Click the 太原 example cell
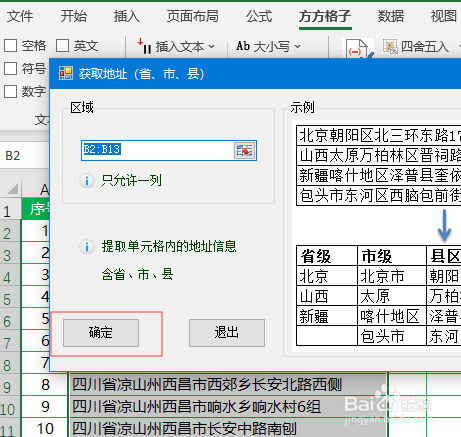The width and height of the screenshot is (461, 437). (392, 296)
